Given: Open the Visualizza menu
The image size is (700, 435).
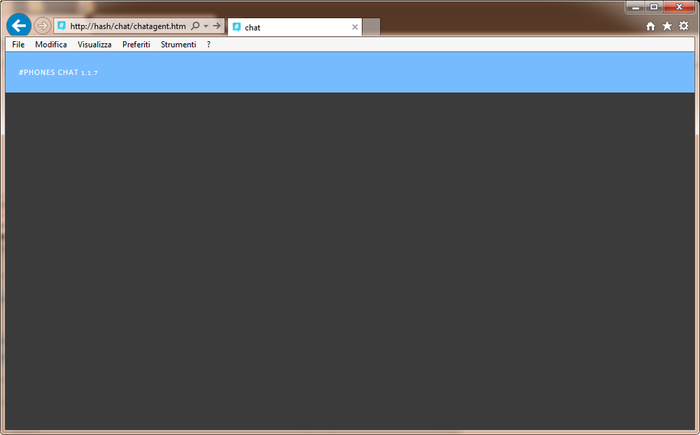Looking at the screenshot, I should pos(94,44).
